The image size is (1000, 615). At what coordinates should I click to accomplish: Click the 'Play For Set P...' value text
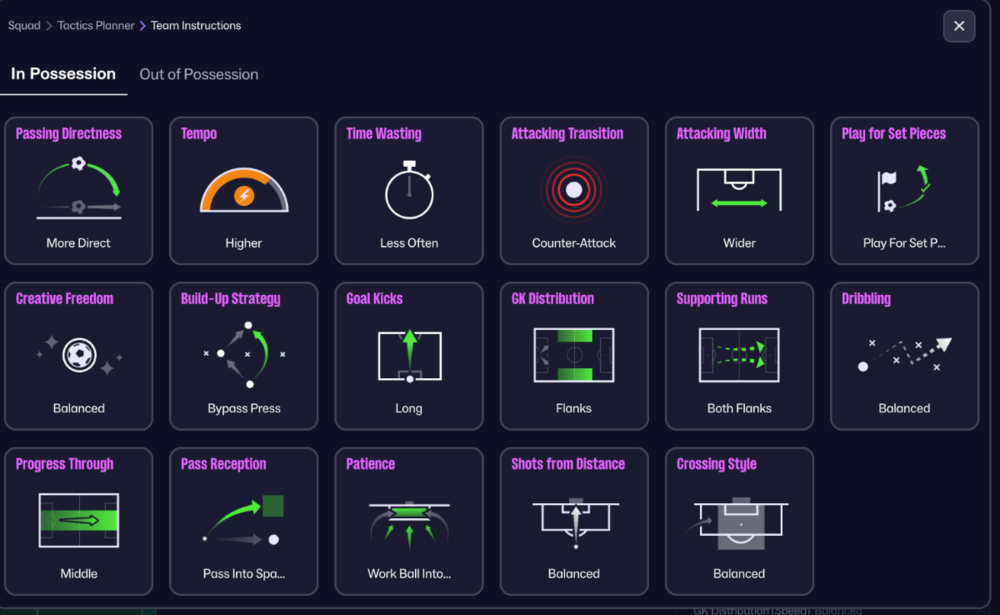pyautogui.click(x=904, y=243)
